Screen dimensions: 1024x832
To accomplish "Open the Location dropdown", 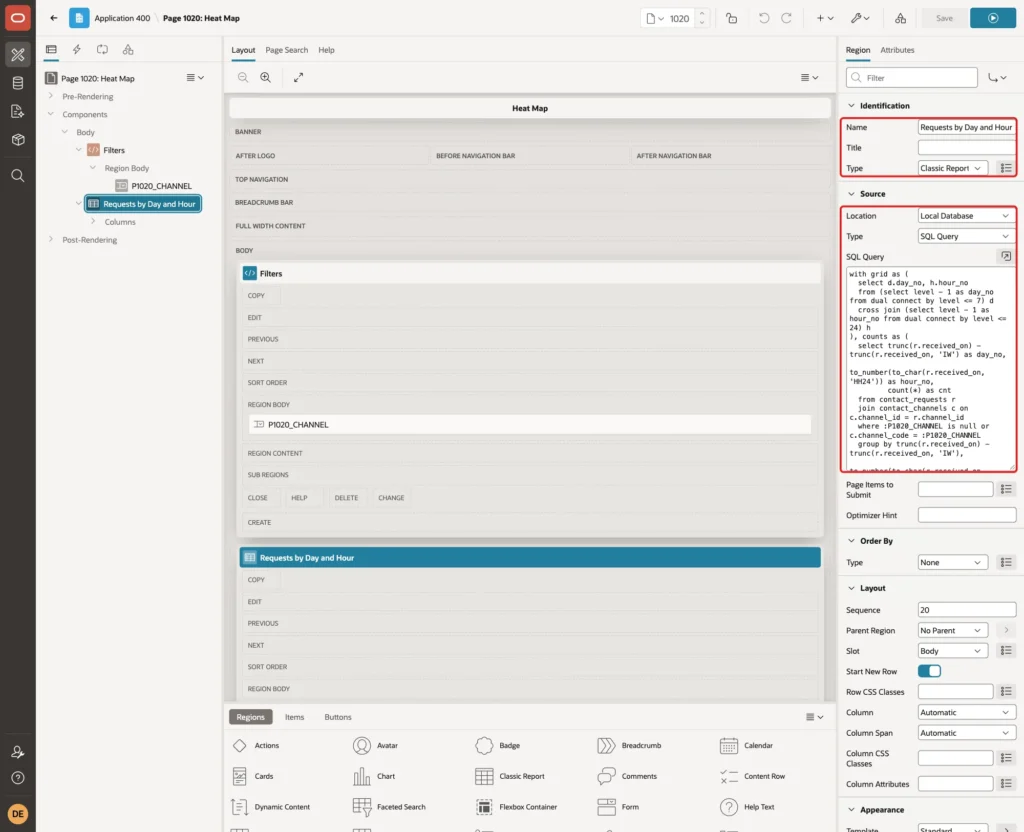I will pyautogui.click(x=967, y=216).
